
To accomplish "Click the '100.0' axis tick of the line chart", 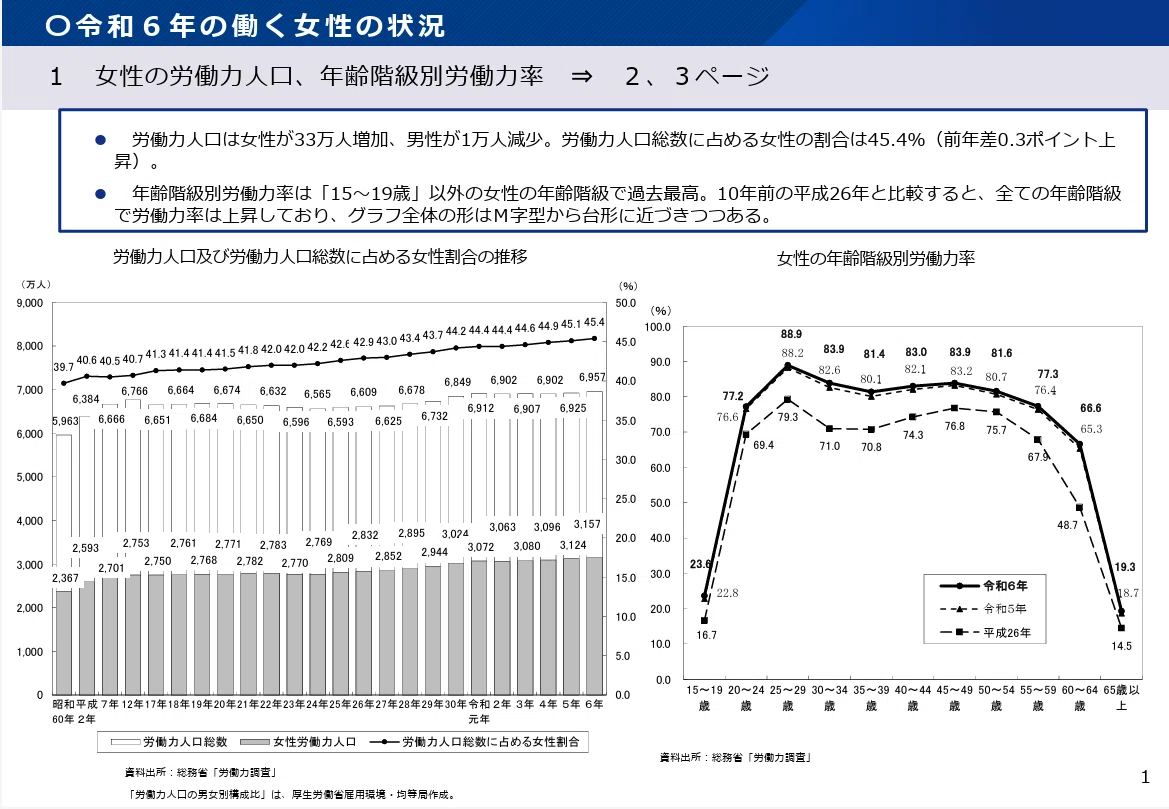I will point(658,327).
